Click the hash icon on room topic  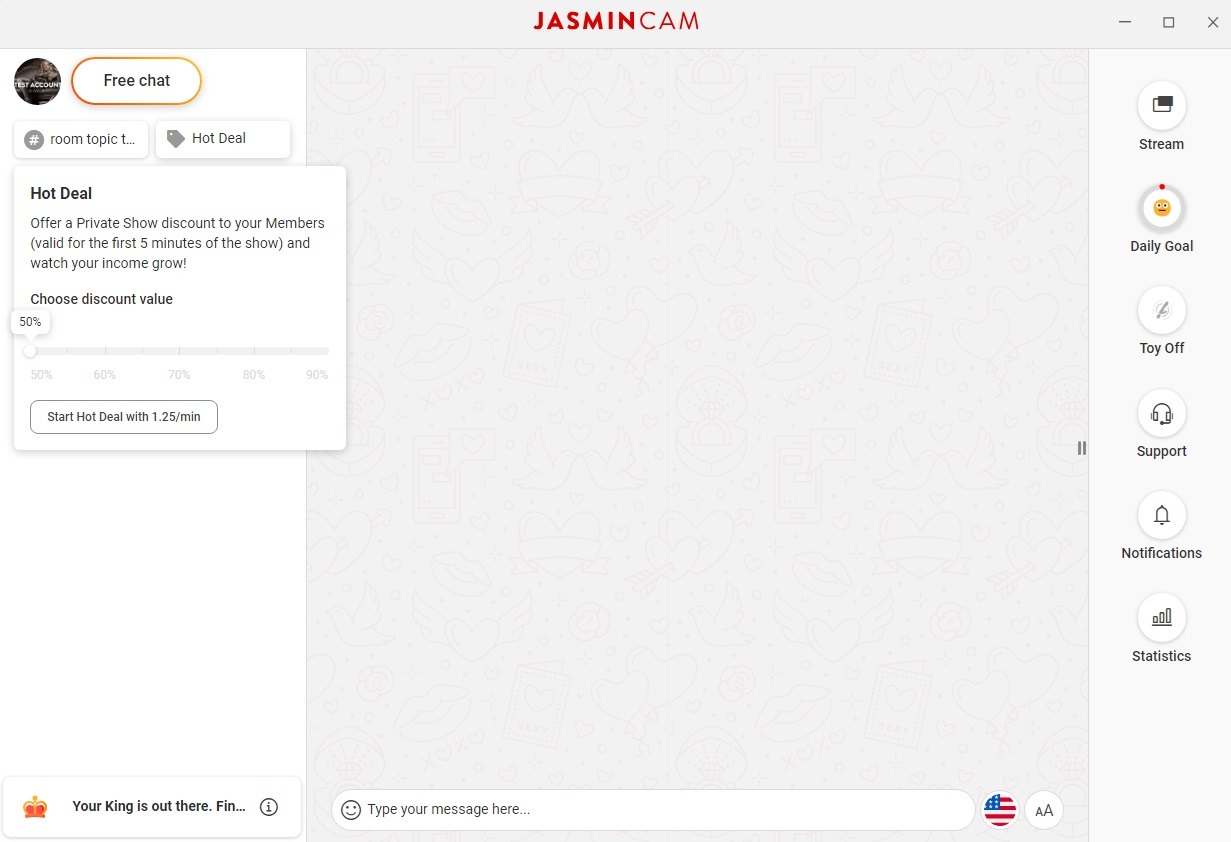point(34,139)
